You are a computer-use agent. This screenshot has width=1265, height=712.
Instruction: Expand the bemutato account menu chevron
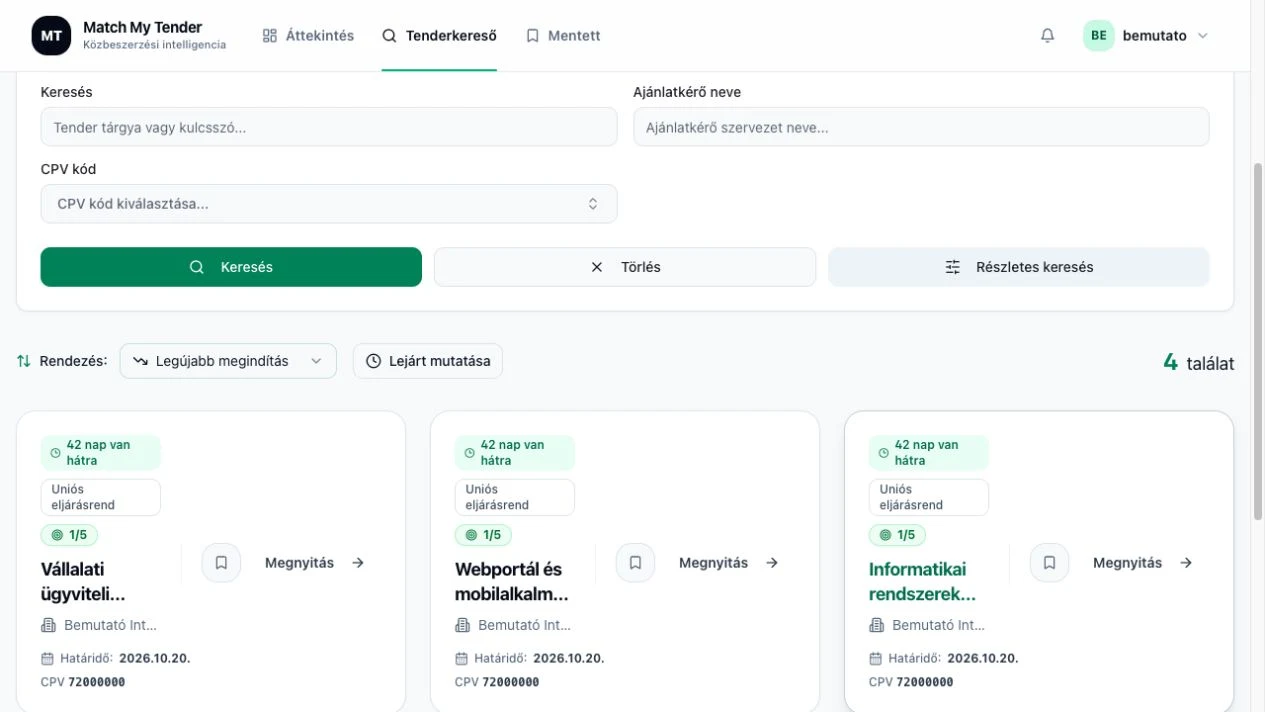1203,36
